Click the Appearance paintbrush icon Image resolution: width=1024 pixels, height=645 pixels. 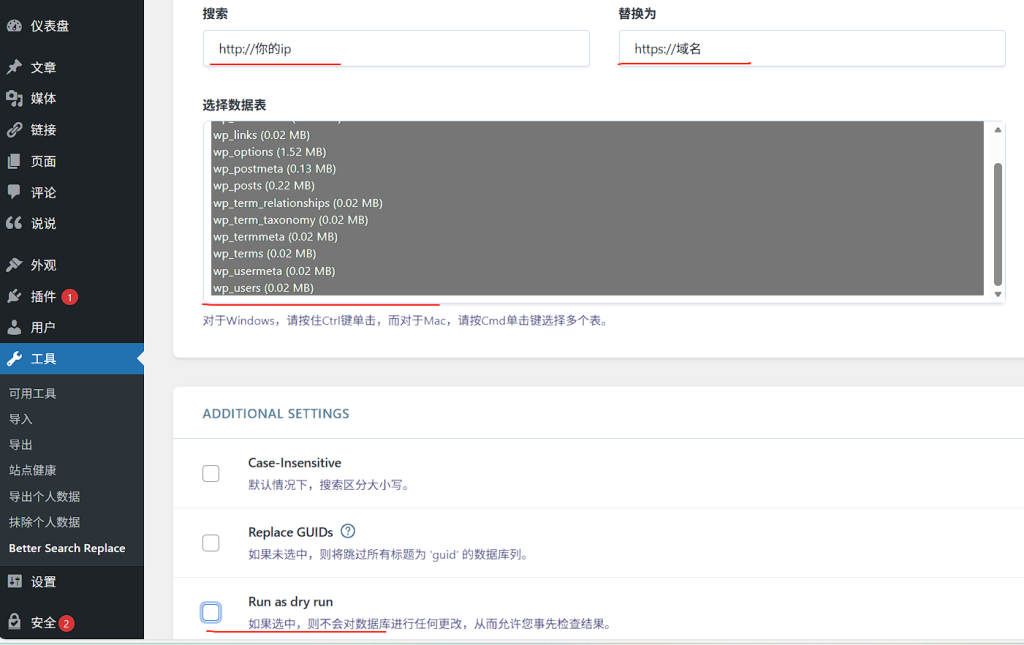14,265
